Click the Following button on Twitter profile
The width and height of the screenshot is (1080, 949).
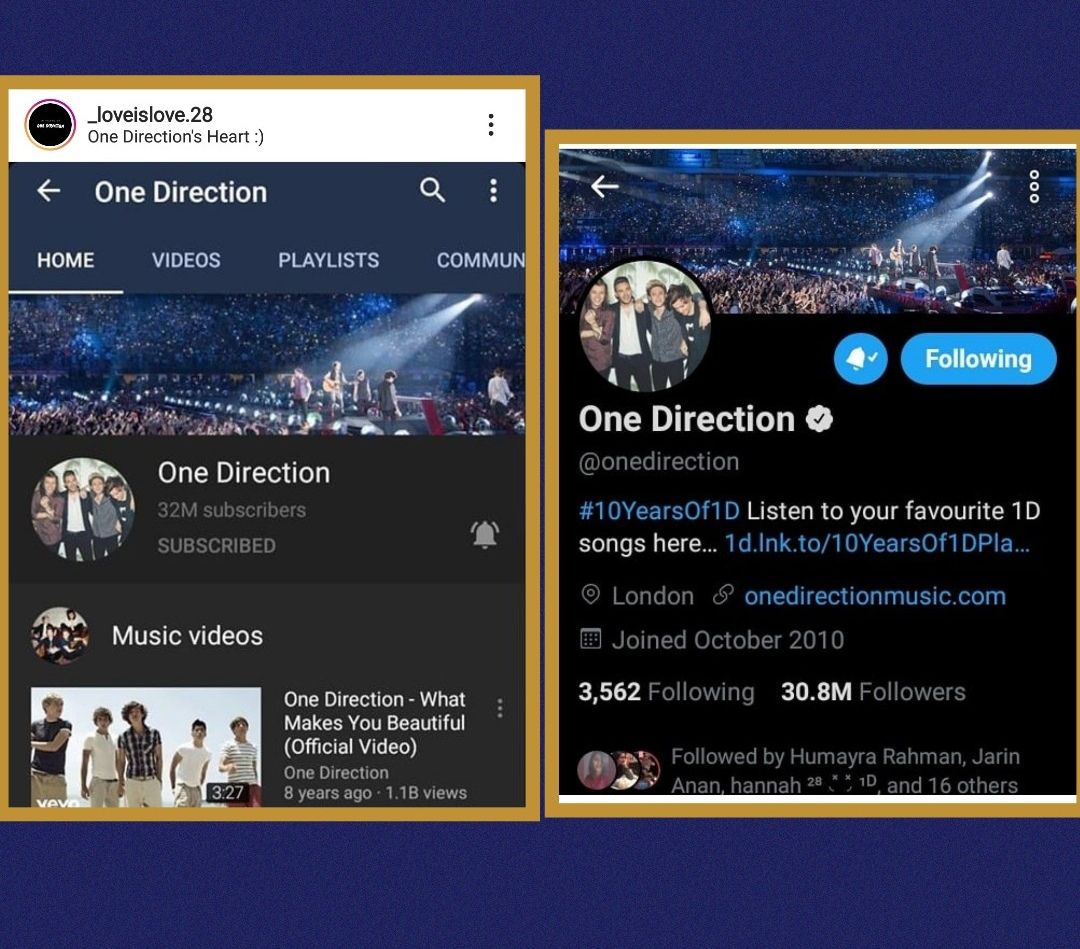(x=978, y=359)
